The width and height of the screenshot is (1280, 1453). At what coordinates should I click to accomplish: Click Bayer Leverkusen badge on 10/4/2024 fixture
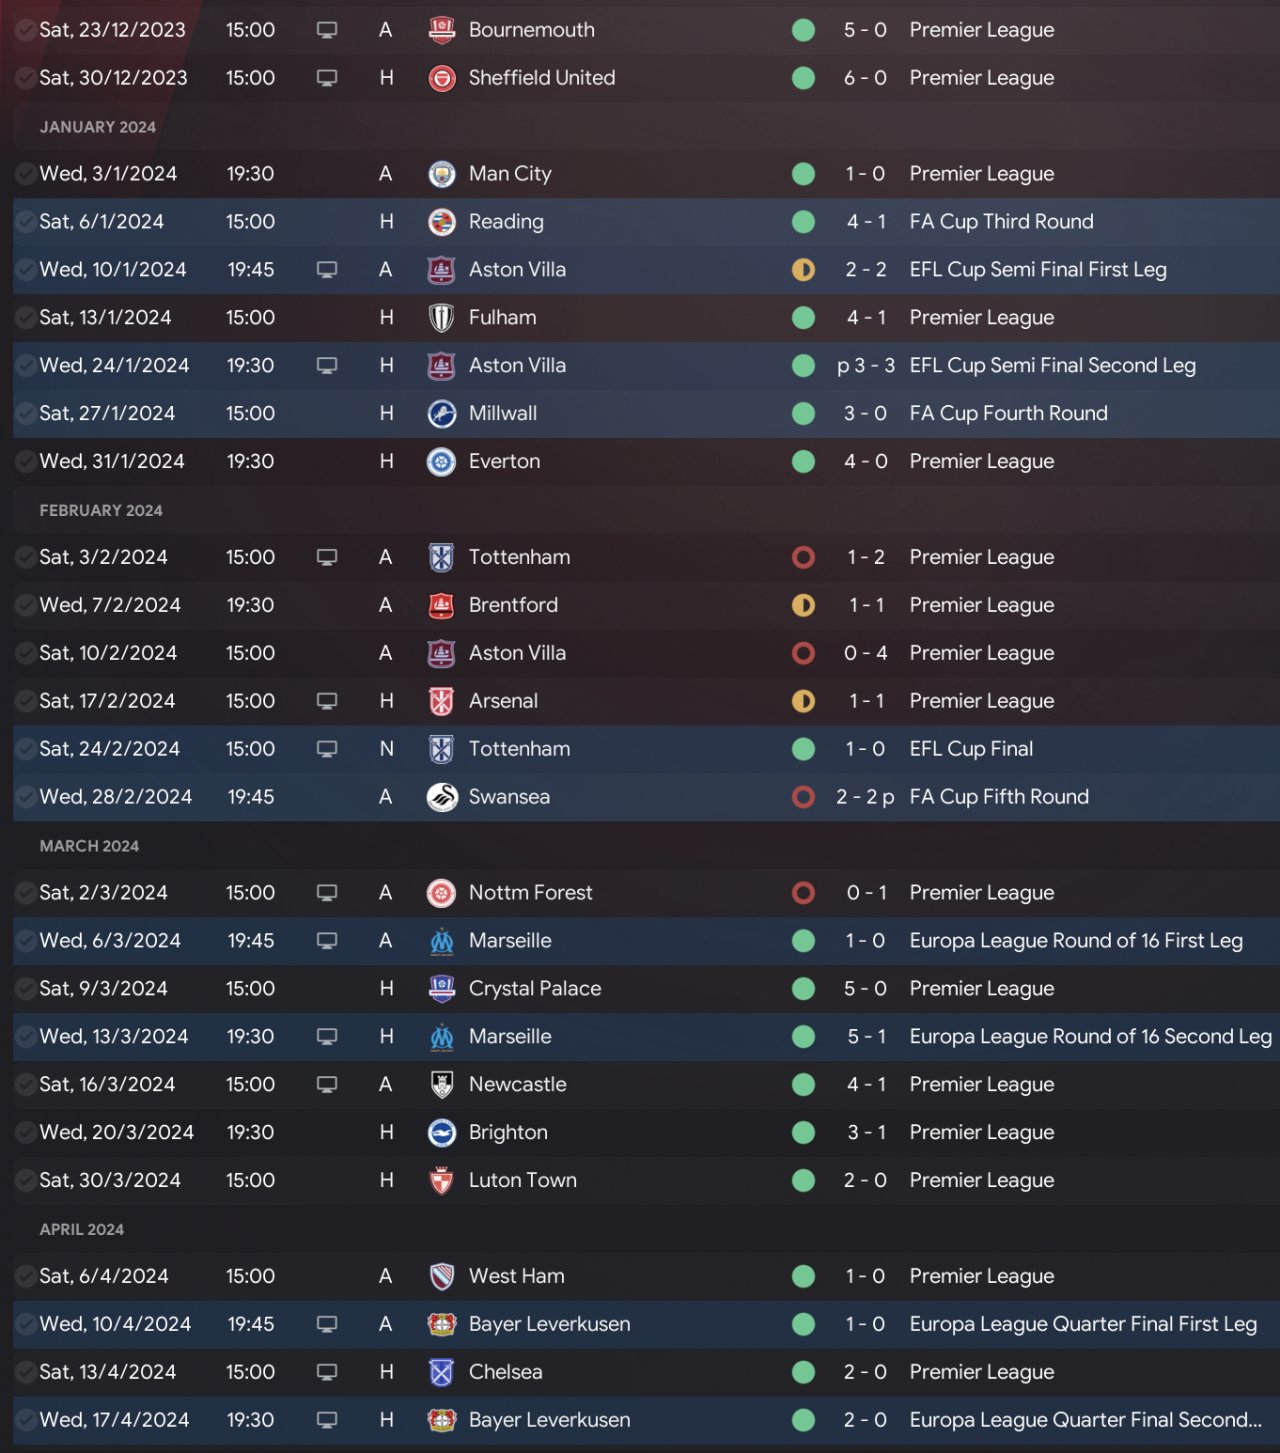pyautogui.click(x=441, y=1324)
